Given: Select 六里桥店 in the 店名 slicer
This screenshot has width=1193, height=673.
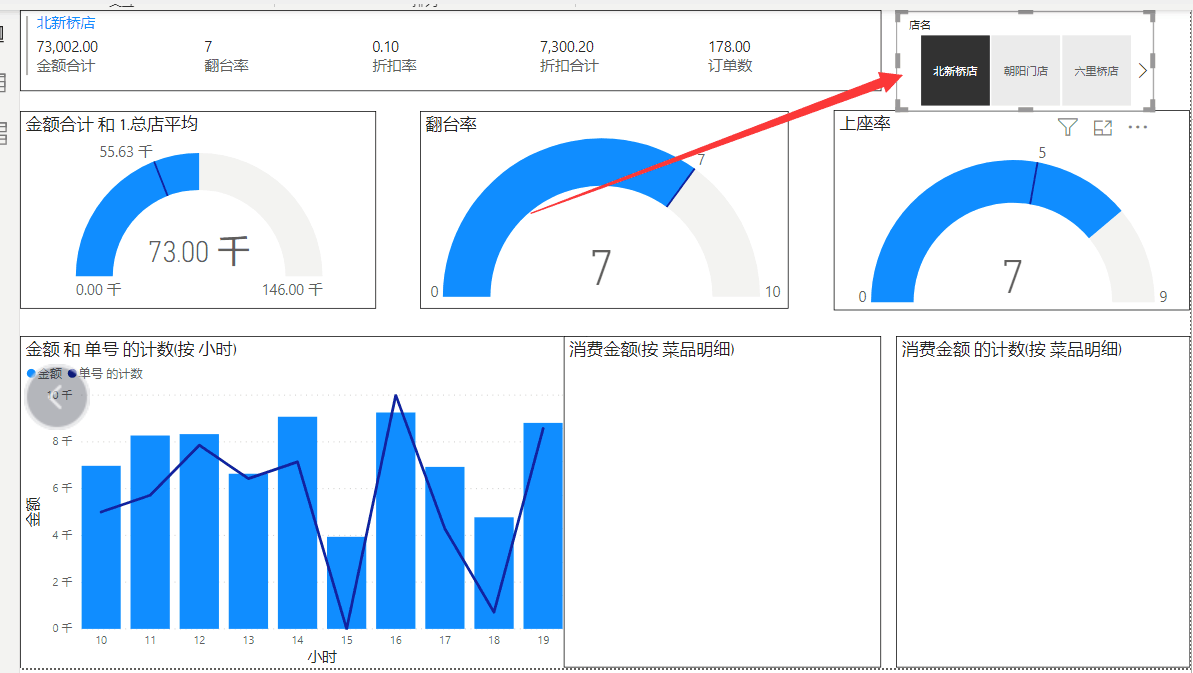Looking at the screenshot, I should point(1096,71).
